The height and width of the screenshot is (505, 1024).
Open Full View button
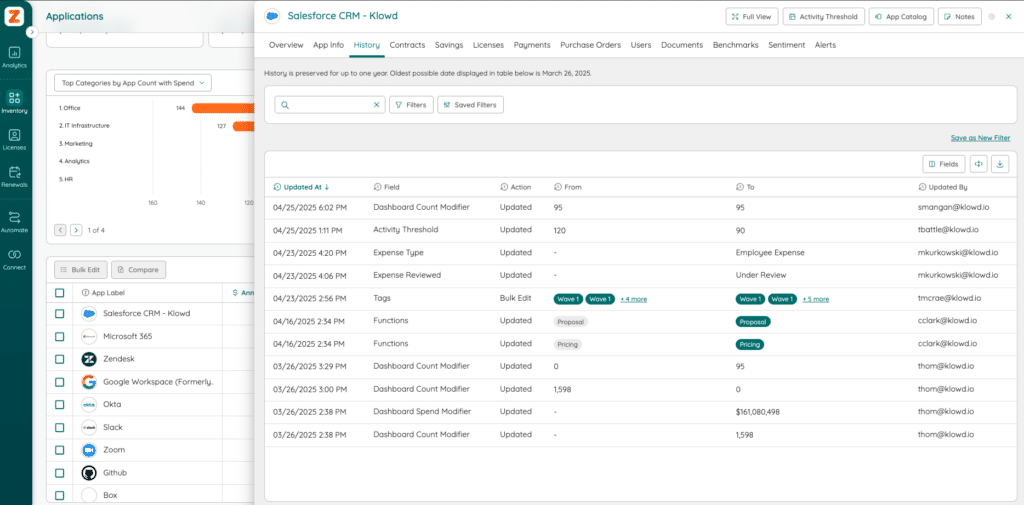(752, 16)
